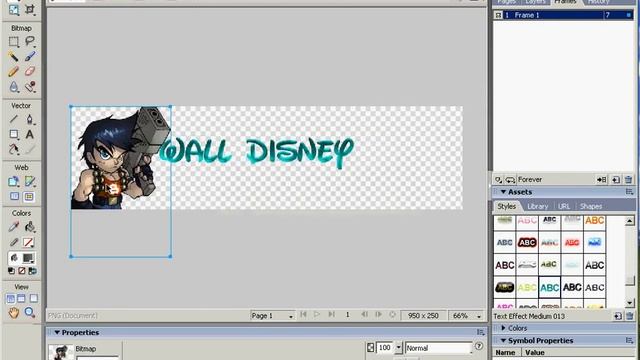Activate the Text tool
The width and height of the screenshot is (640, 360).
[x=30, y=134]
